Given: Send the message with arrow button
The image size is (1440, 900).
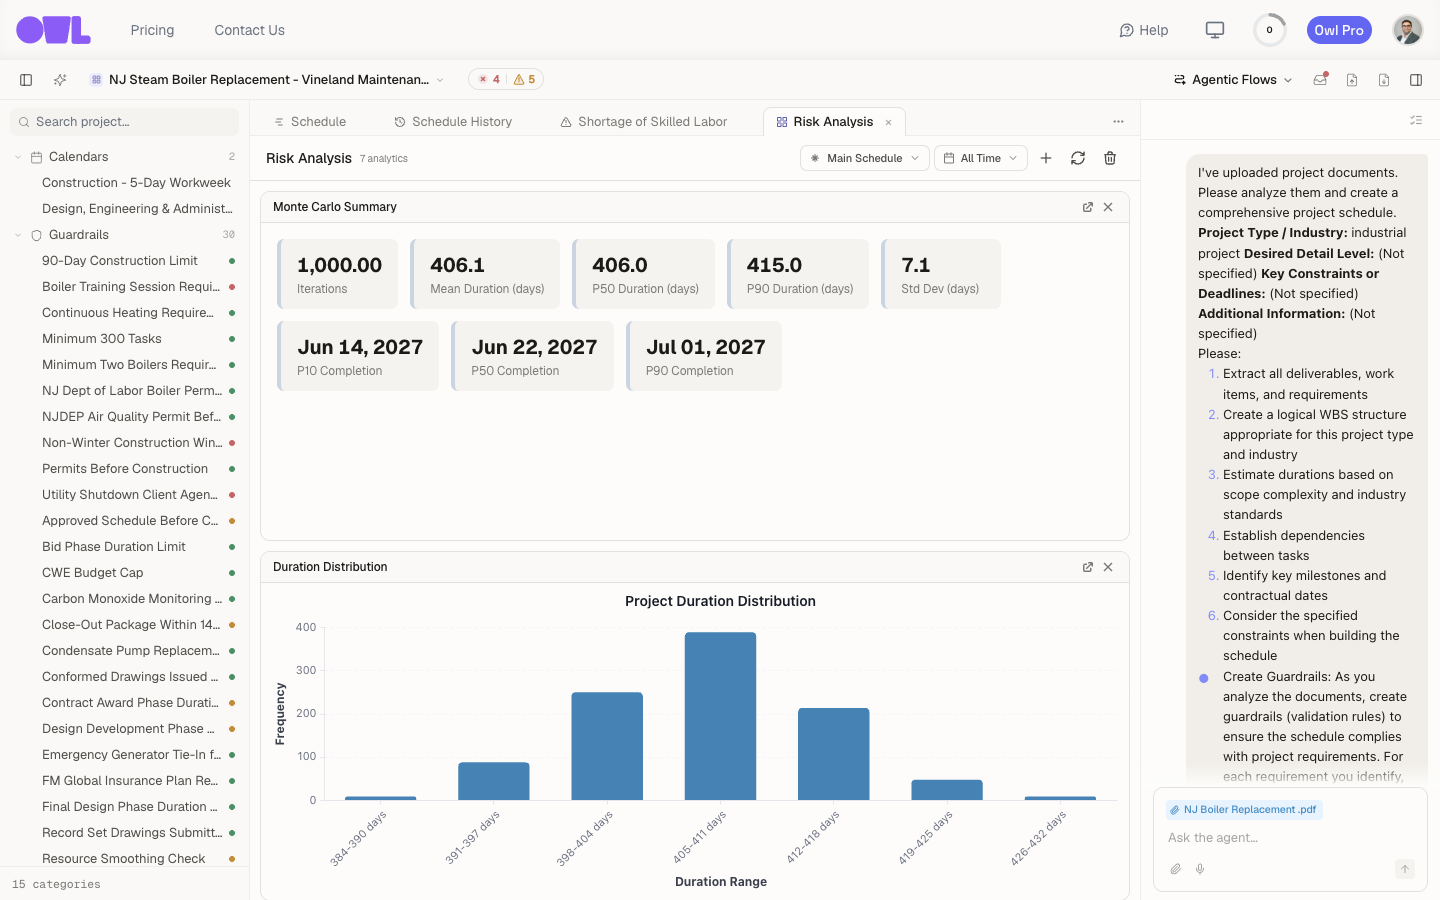Looking at the screenshot, I should [1405, 869].
